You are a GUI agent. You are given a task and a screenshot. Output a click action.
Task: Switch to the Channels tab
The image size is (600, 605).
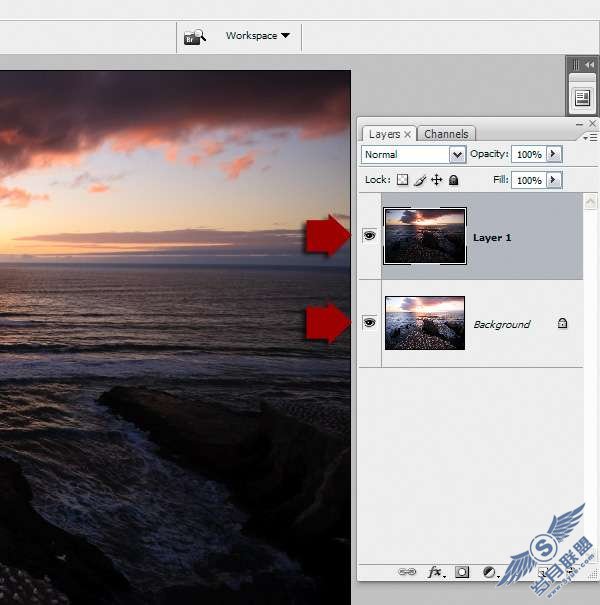[x=446, y=134]
